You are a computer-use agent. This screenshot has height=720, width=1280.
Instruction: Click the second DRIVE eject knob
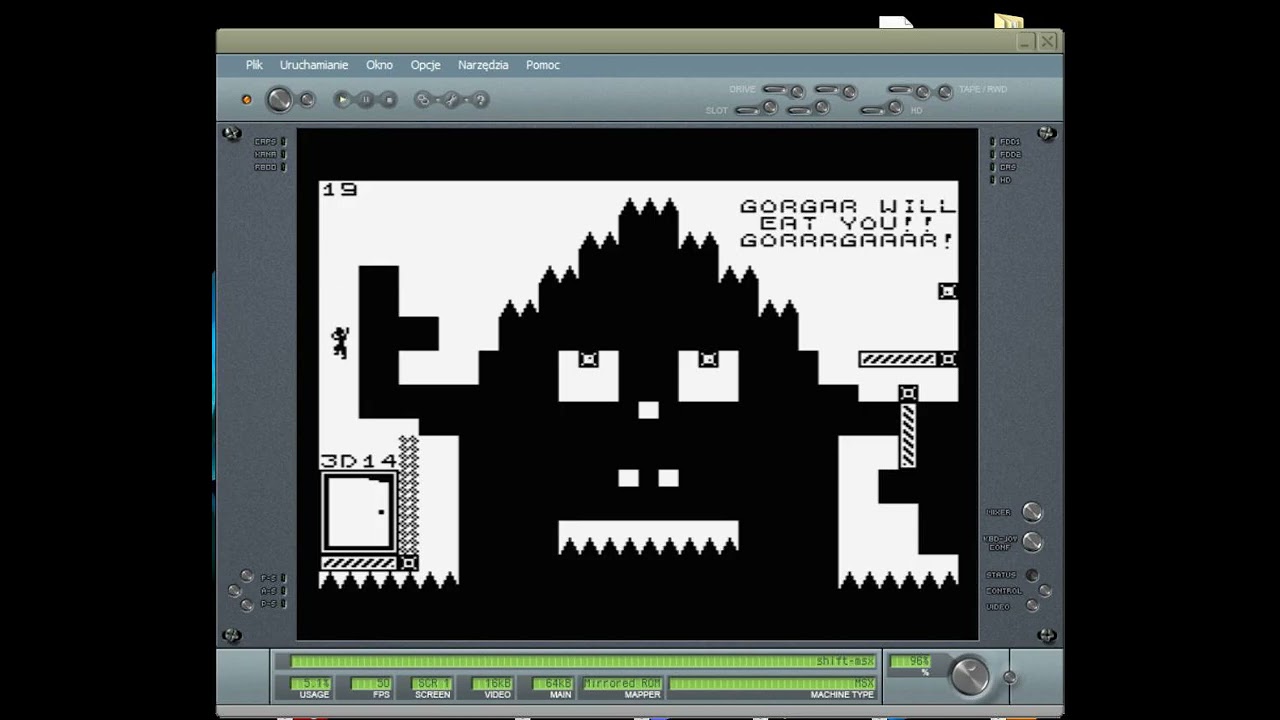coord(849,92)
